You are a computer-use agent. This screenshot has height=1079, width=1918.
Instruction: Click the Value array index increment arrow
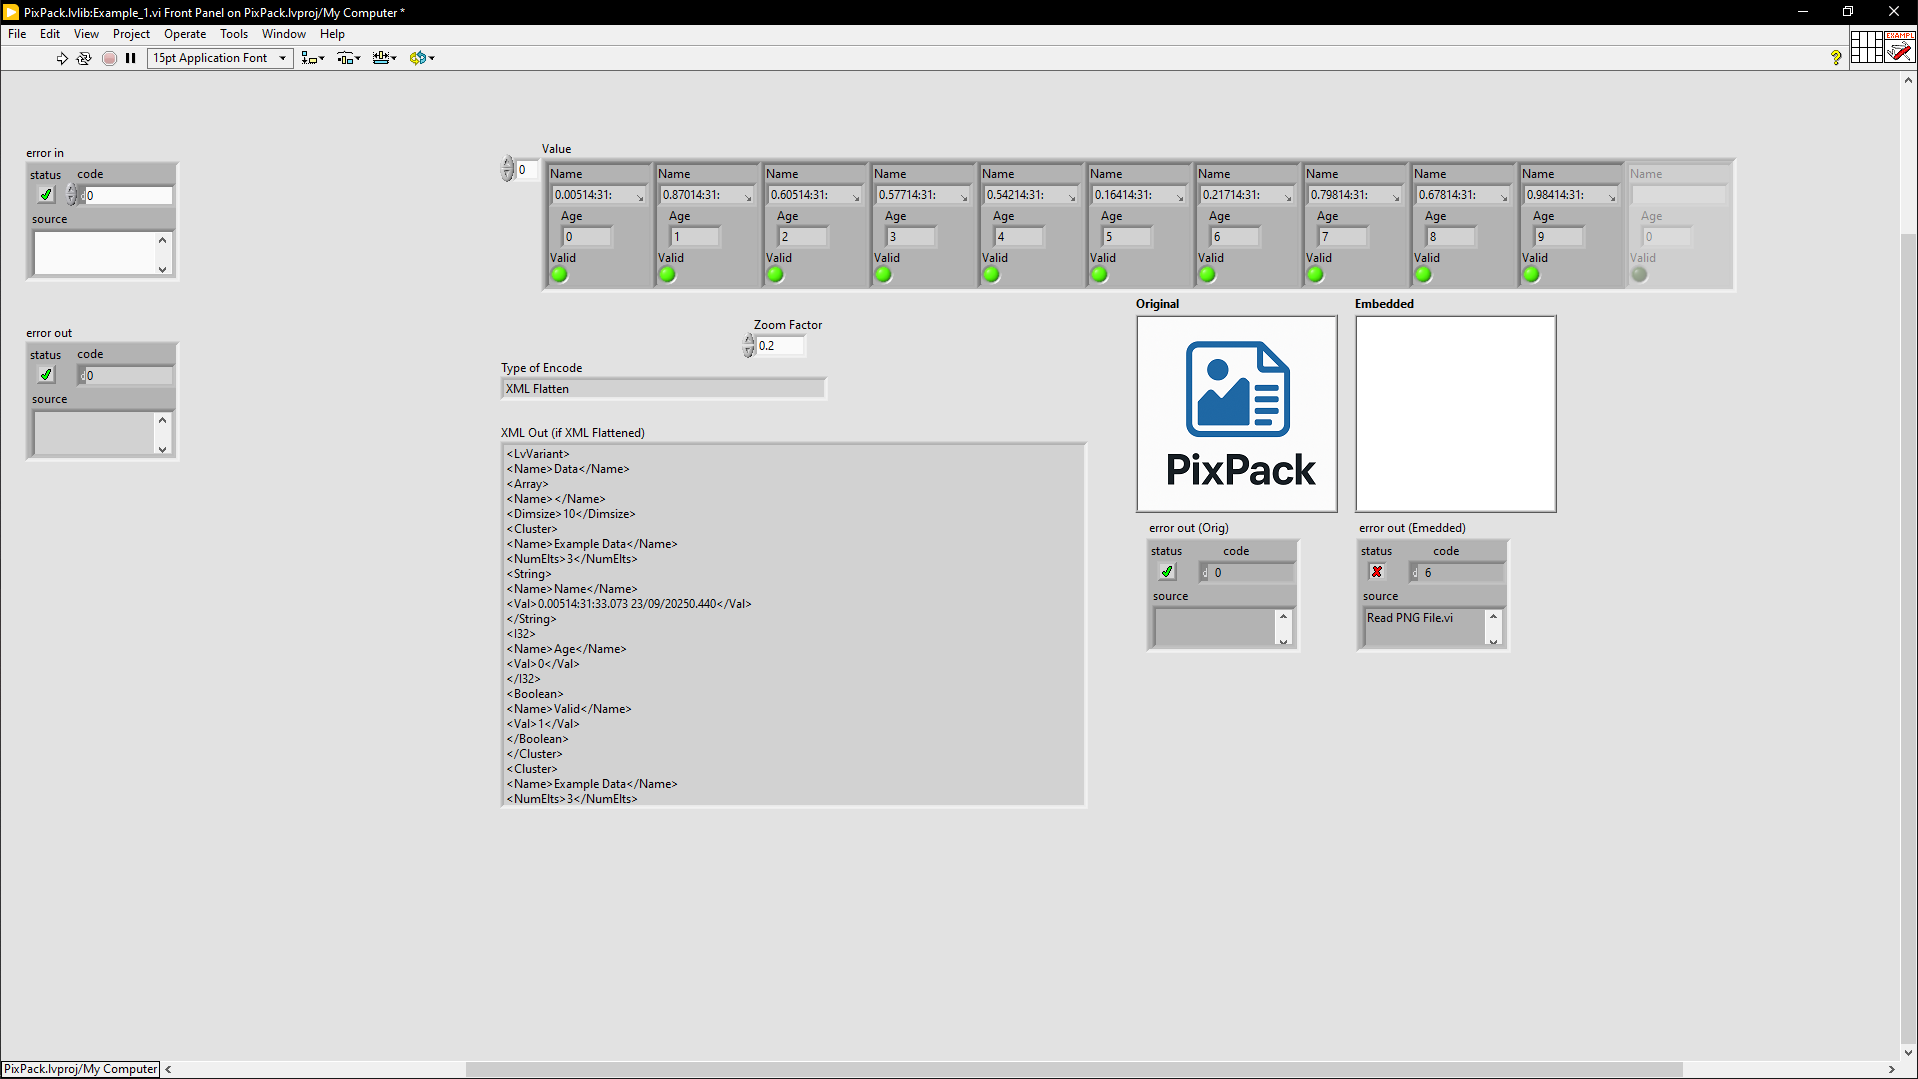coord(507,164)
